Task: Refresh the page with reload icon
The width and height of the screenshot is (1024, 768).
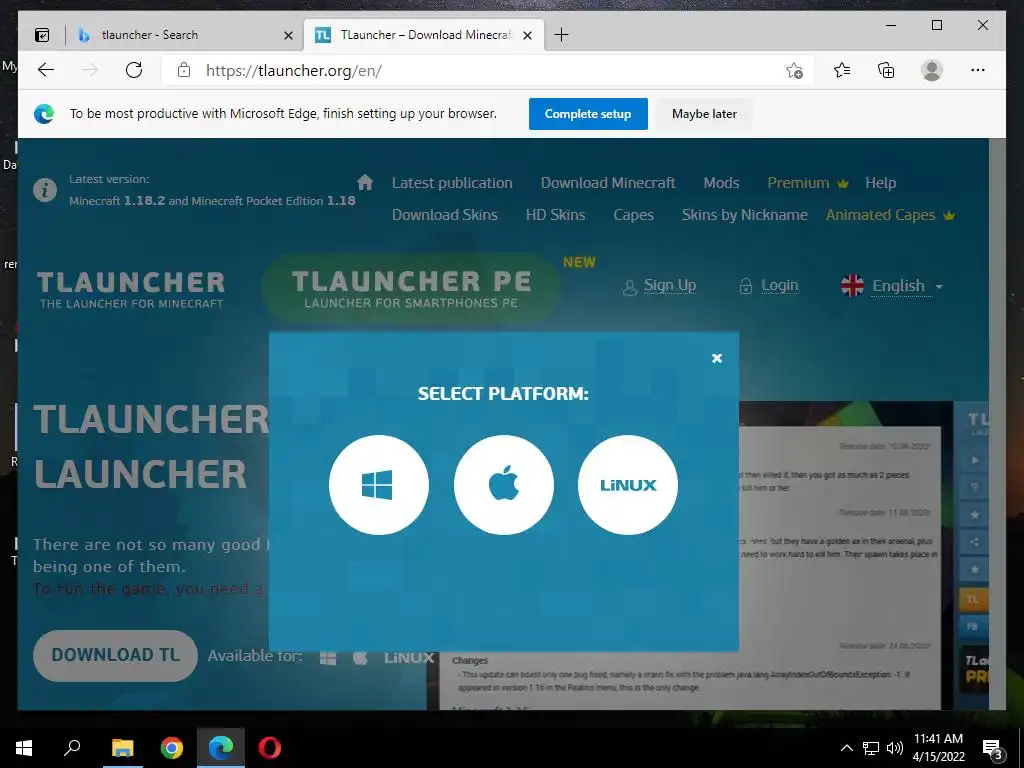Action: [134, 70]
